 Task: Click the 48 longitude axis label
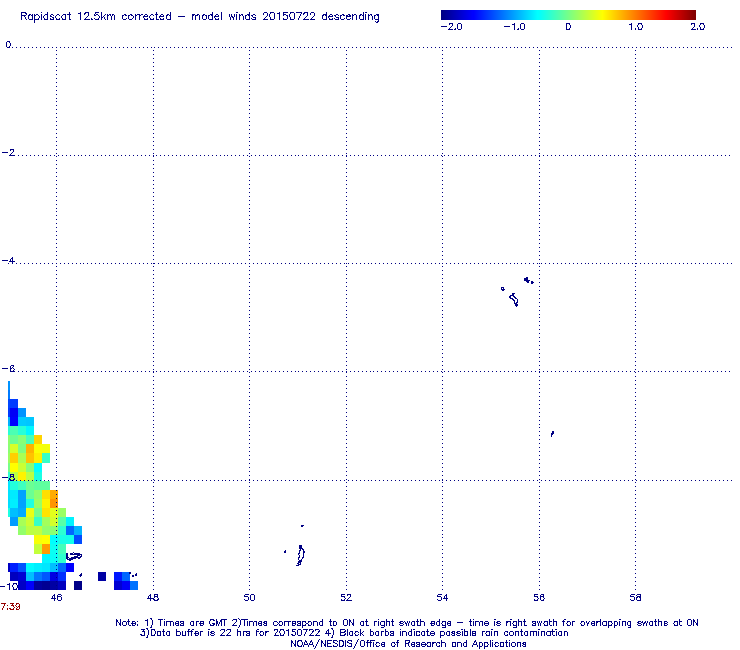153,598
